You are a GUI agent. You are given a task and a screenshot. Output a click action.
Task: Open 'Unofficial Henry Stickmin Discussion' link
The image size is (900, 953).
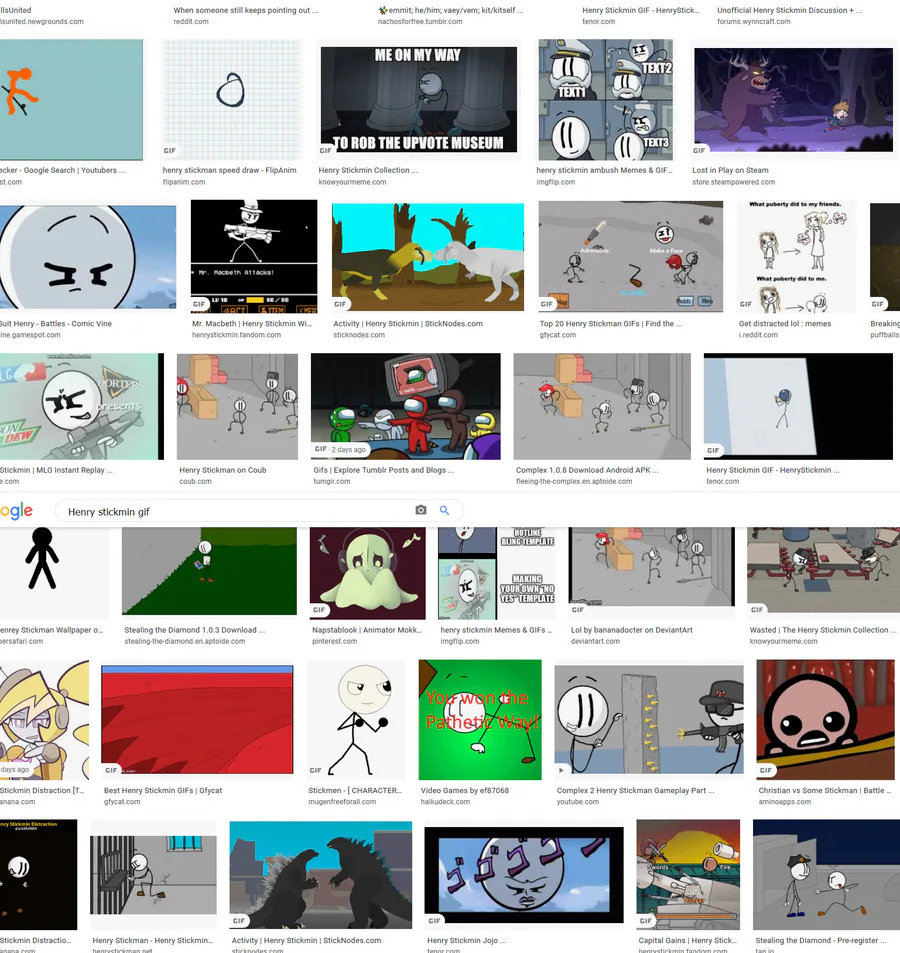coord(789,10)
